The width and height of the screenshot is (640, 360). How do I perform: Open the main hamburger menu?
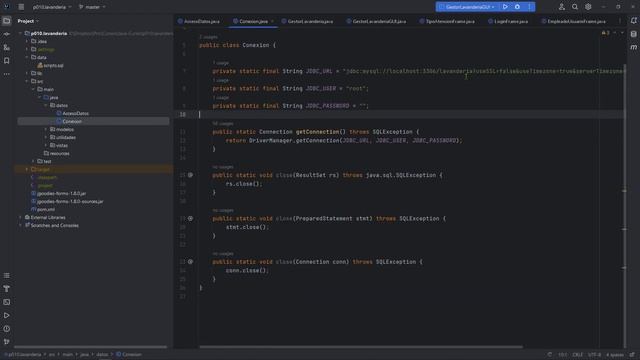click(x=21, y=7)
